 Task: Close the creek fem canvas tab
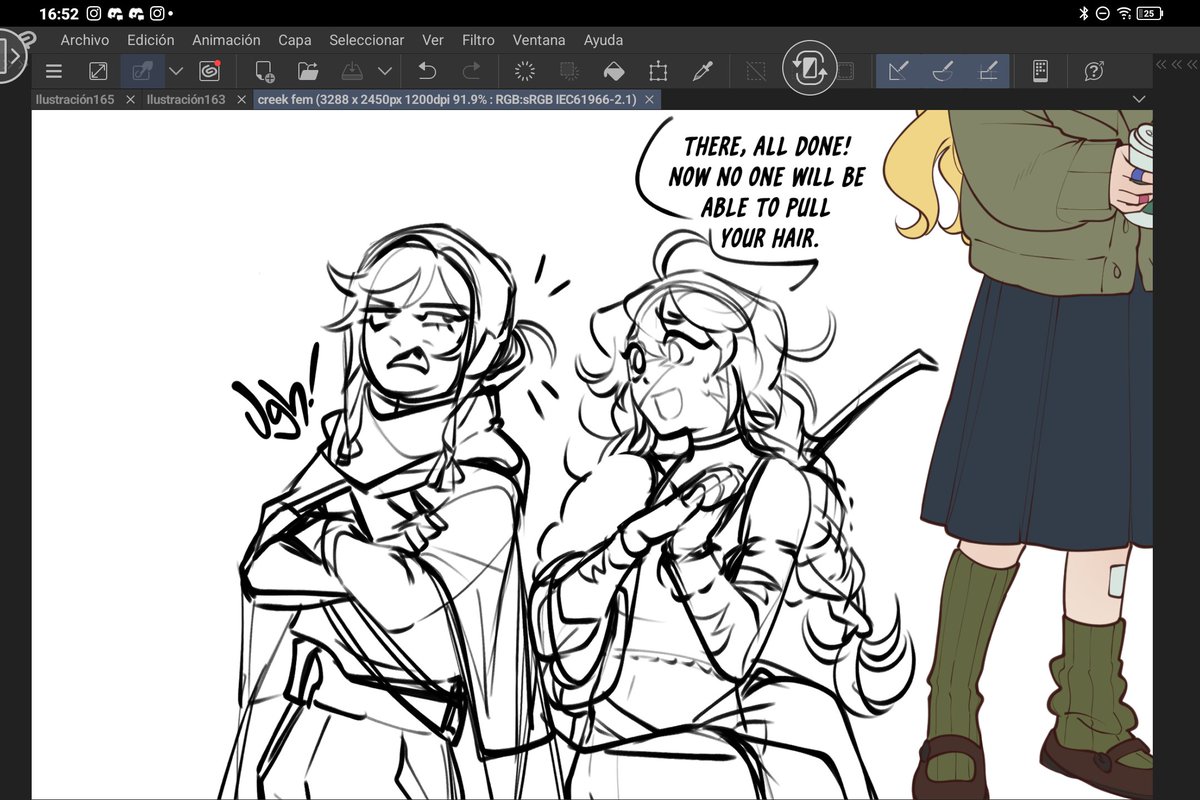pos(649,100)
